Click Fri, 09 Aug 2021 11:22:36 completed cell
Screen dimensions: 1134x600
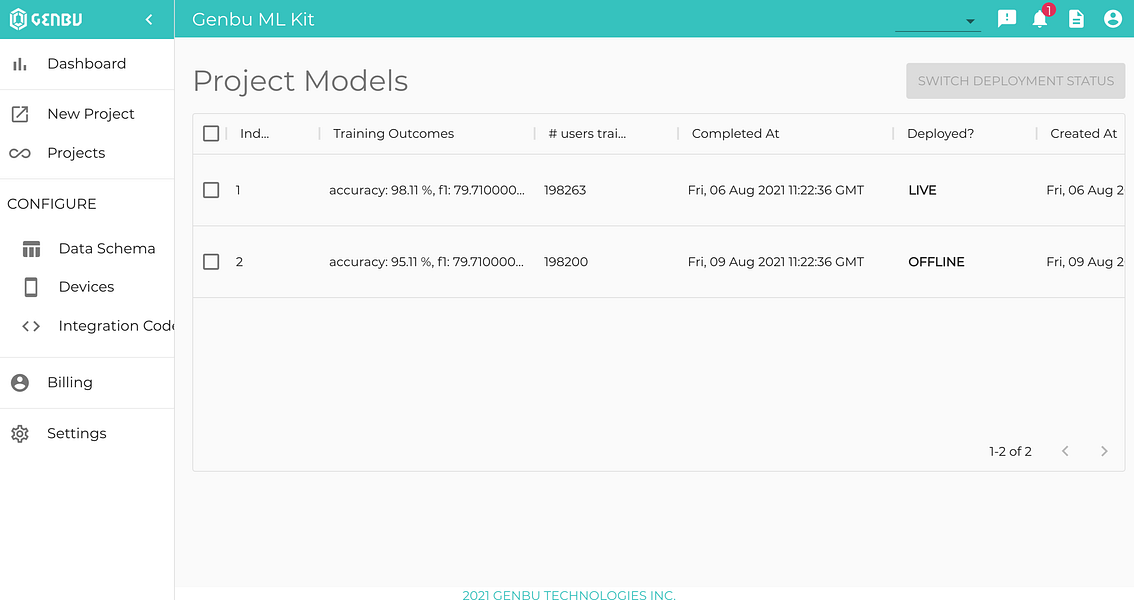coord(775,262)
